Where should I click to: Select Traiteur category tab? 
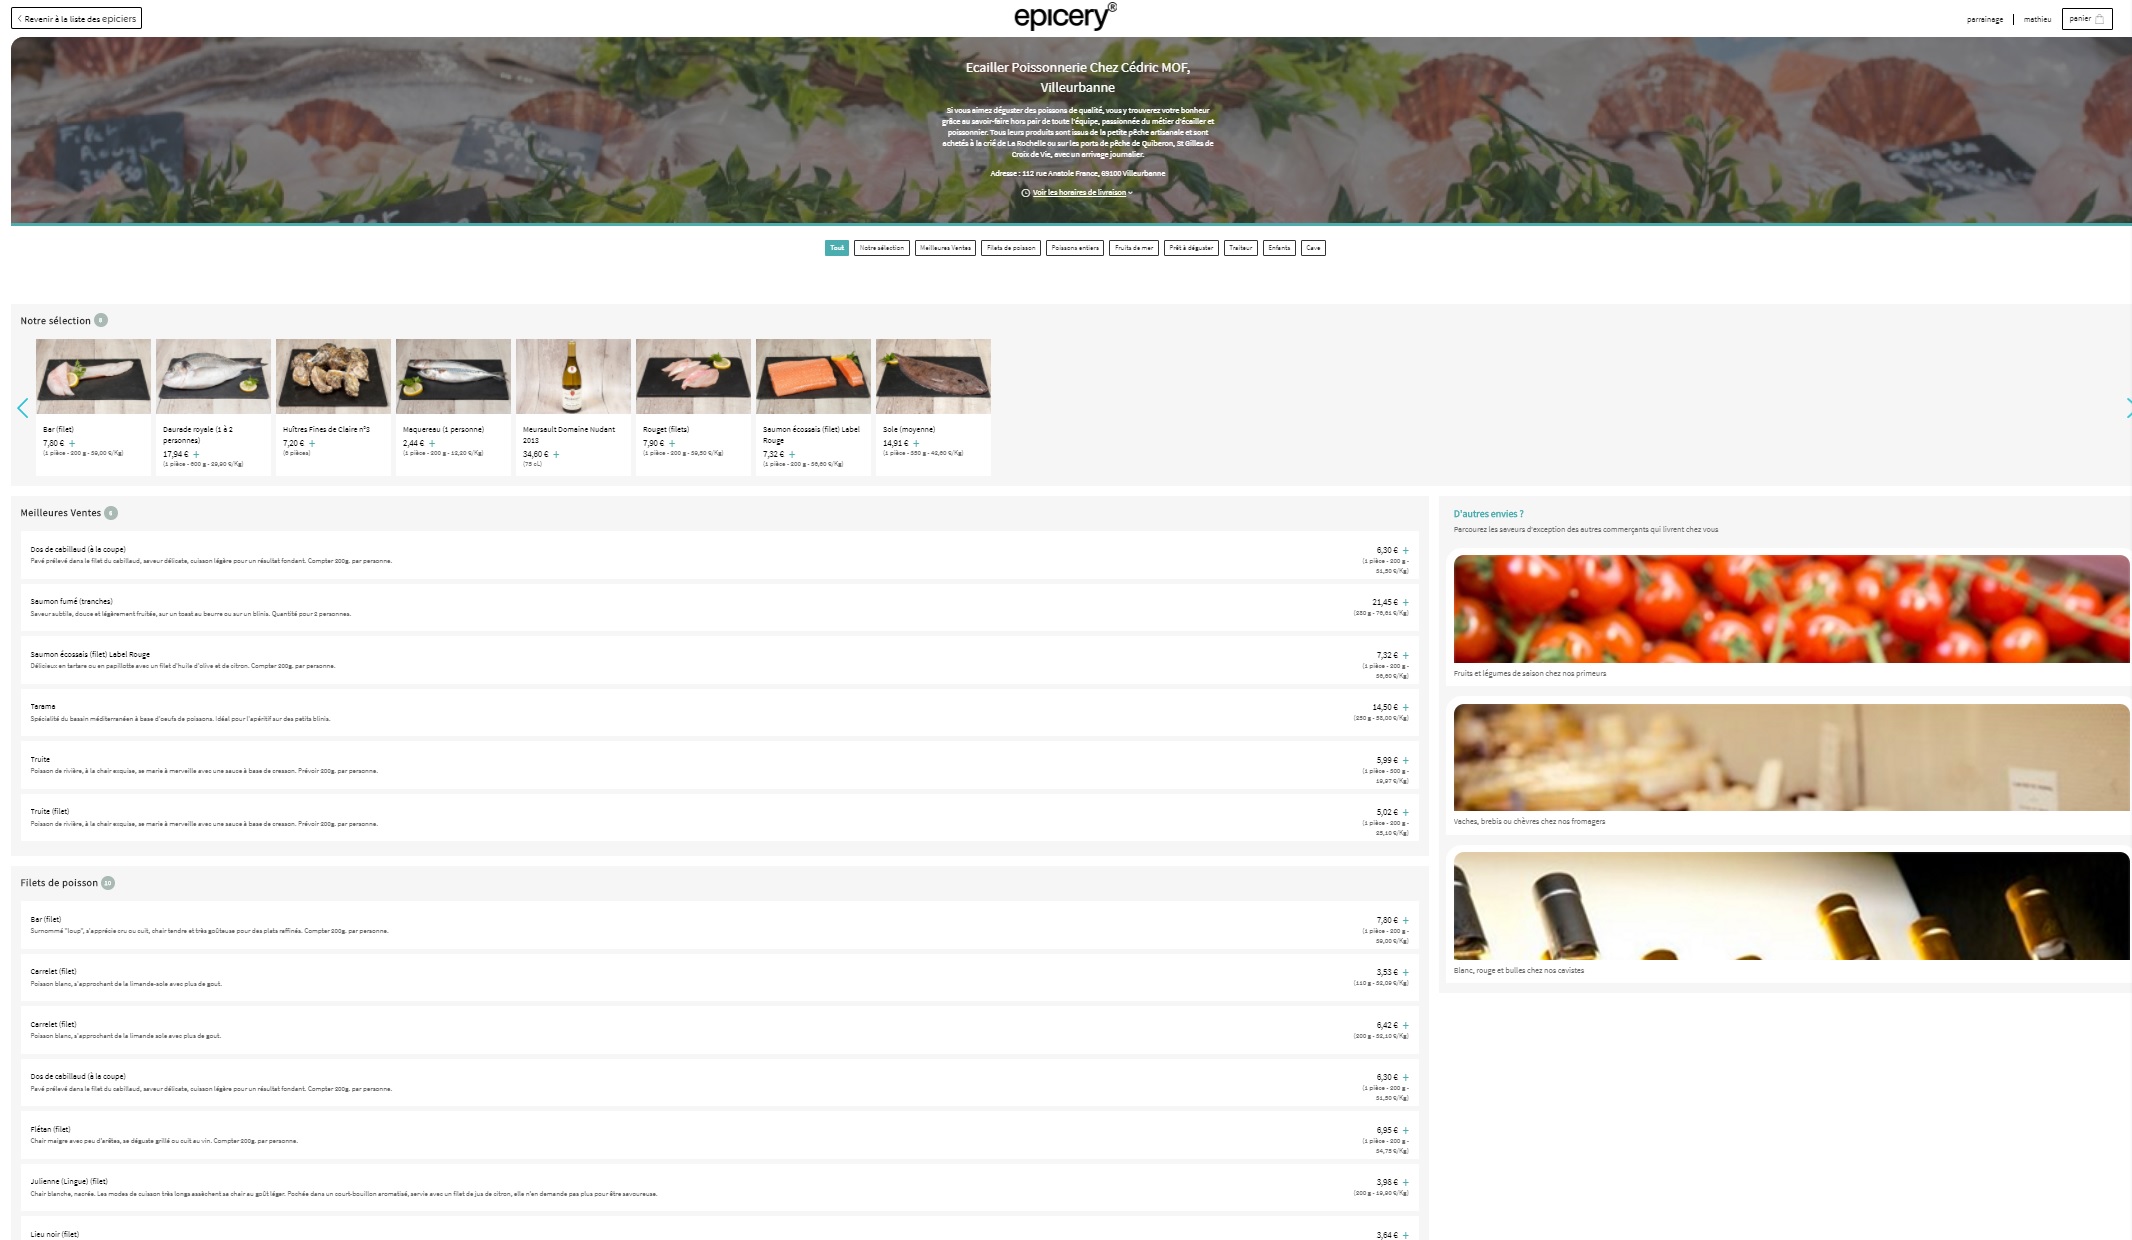[x=1241, y=248]
